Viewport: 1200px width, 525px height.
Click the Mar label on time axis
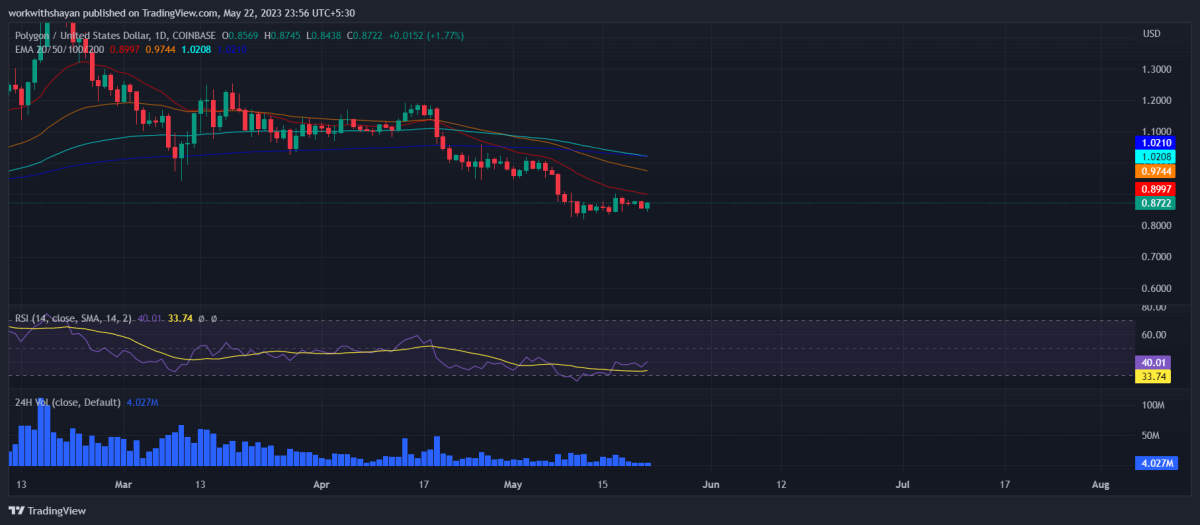tap(123, 484)
